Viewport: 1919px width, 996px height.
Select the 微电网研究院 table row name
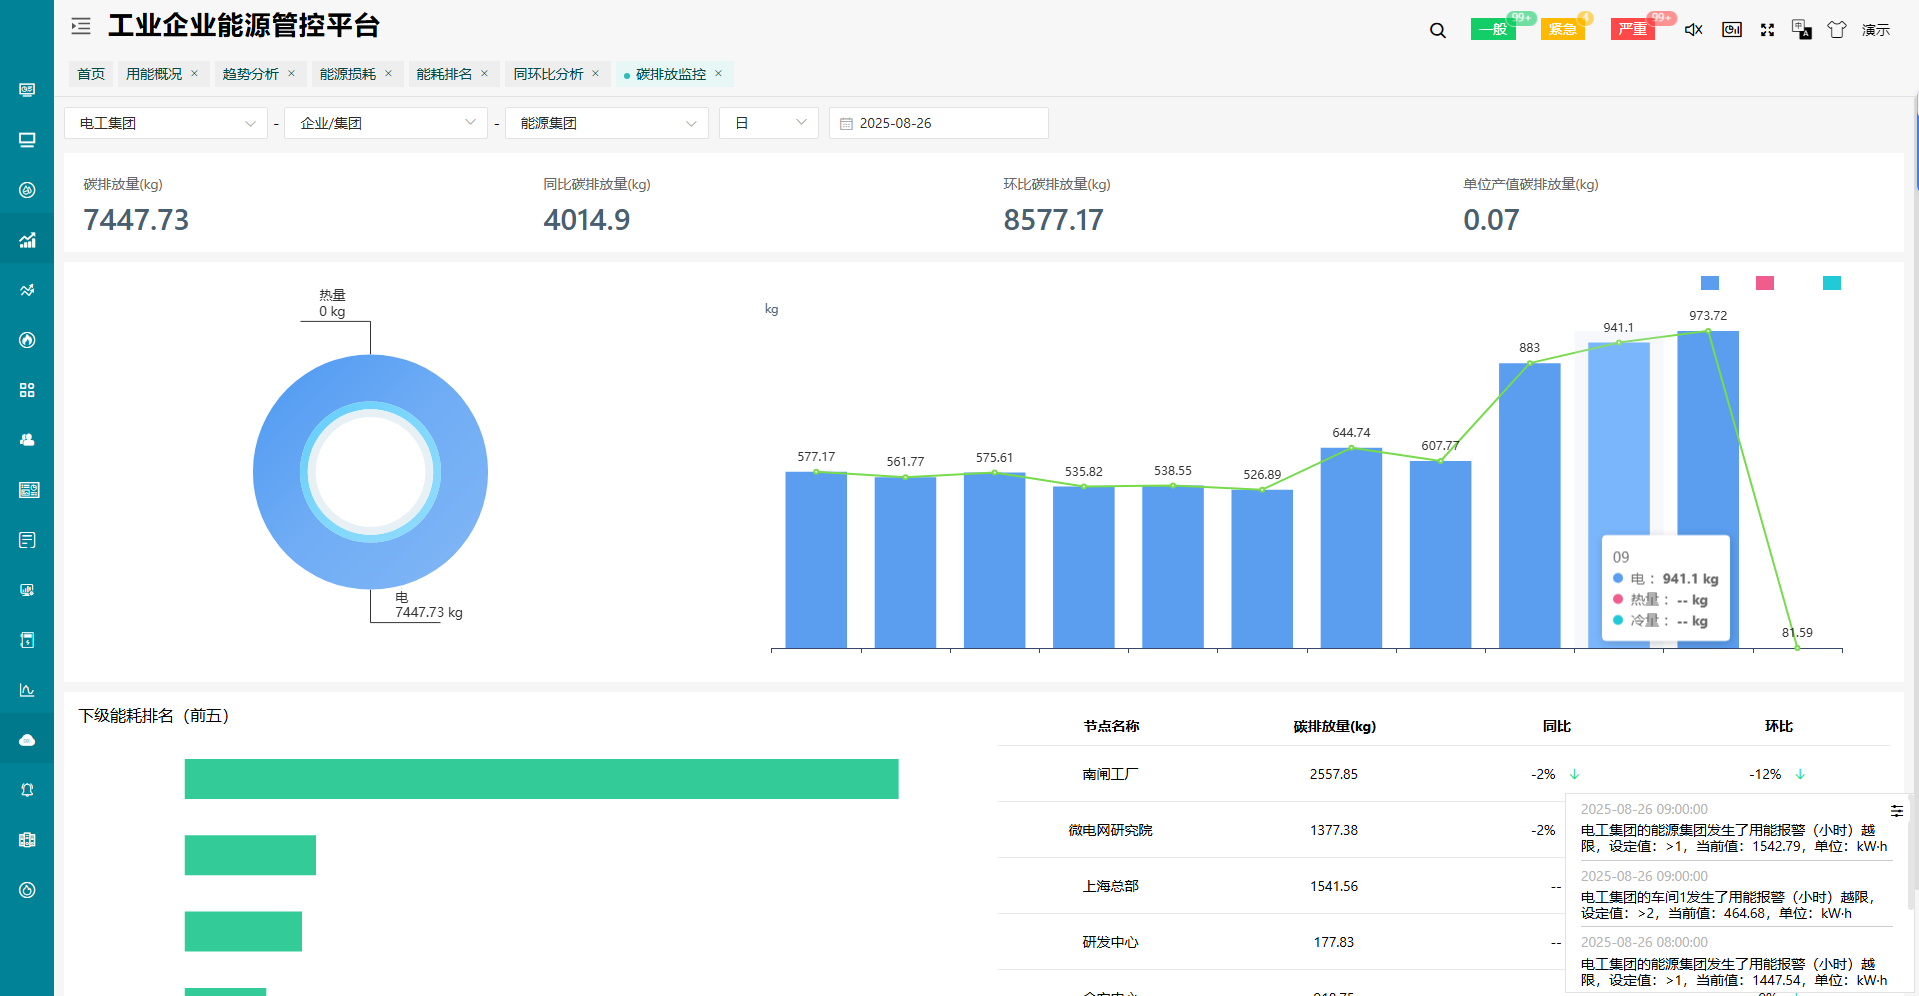tap(1110, 830)
